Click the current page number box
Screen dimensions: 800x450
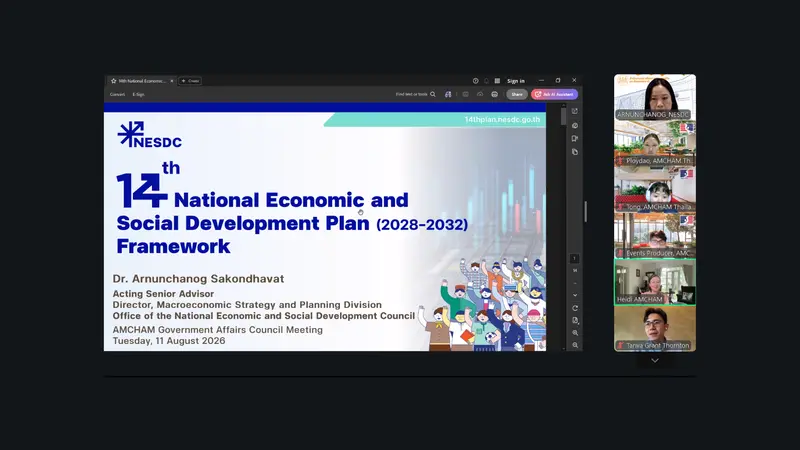pos(574,258)
